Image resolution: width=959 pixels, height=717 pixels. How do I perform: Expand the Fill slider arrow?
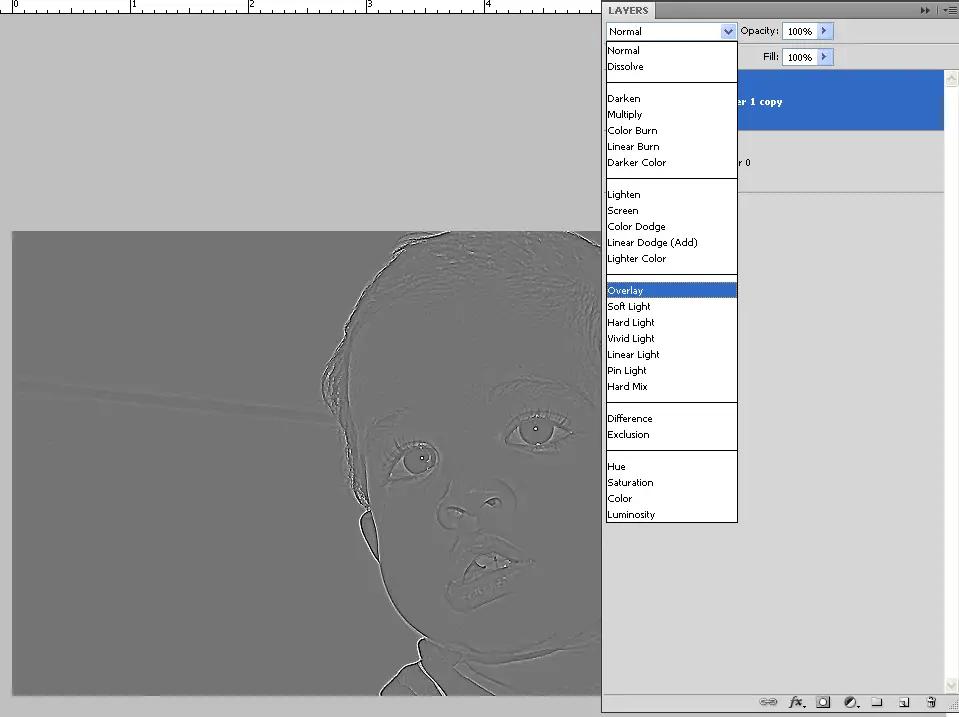tap(825, 58)
